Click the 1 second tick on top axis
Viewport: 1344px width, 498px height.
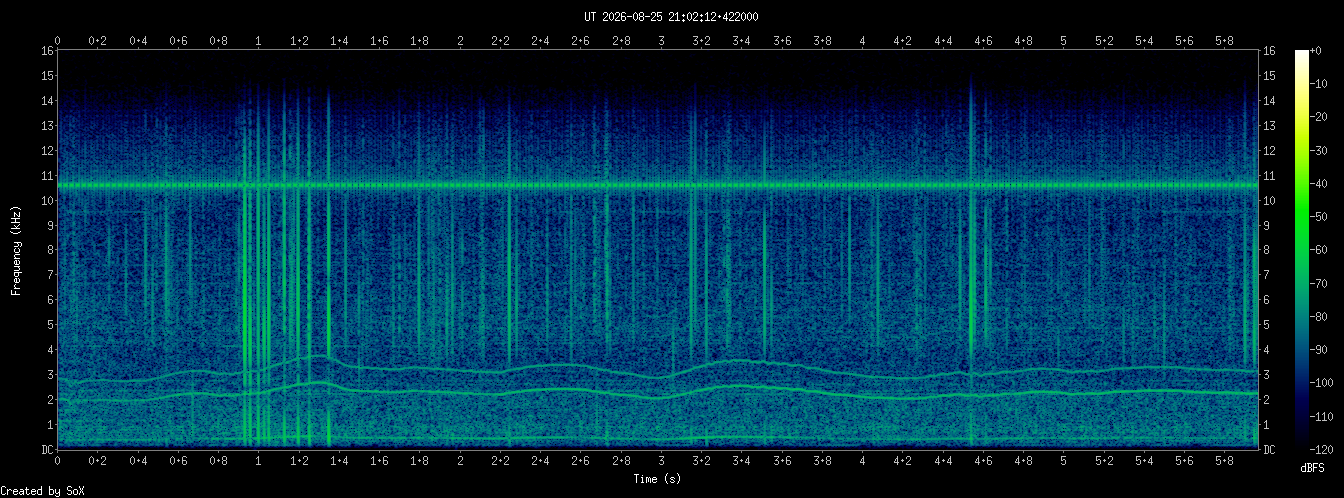pyautogui.click(x=259, y=41)
